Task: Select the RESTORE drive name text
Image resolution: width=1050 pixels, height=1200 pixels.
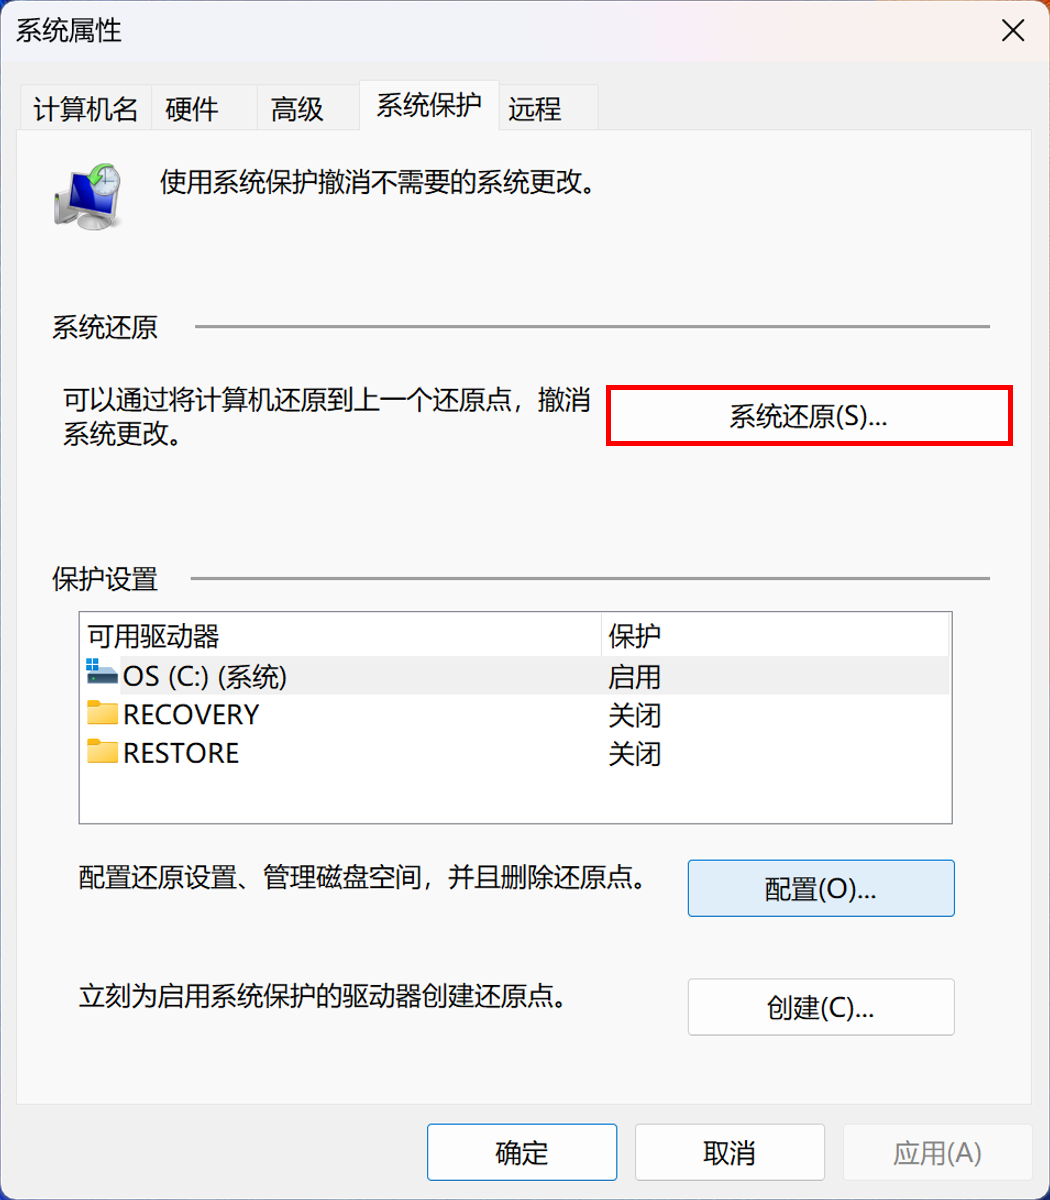Action: tap(181, 753)
